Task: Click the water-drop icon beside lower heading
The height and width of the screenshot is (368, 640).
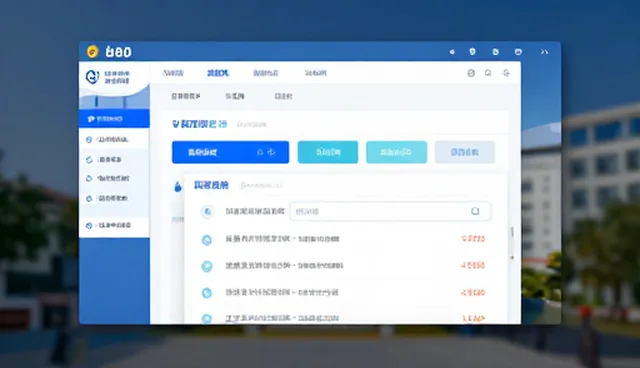Action: tap(178, 186)
